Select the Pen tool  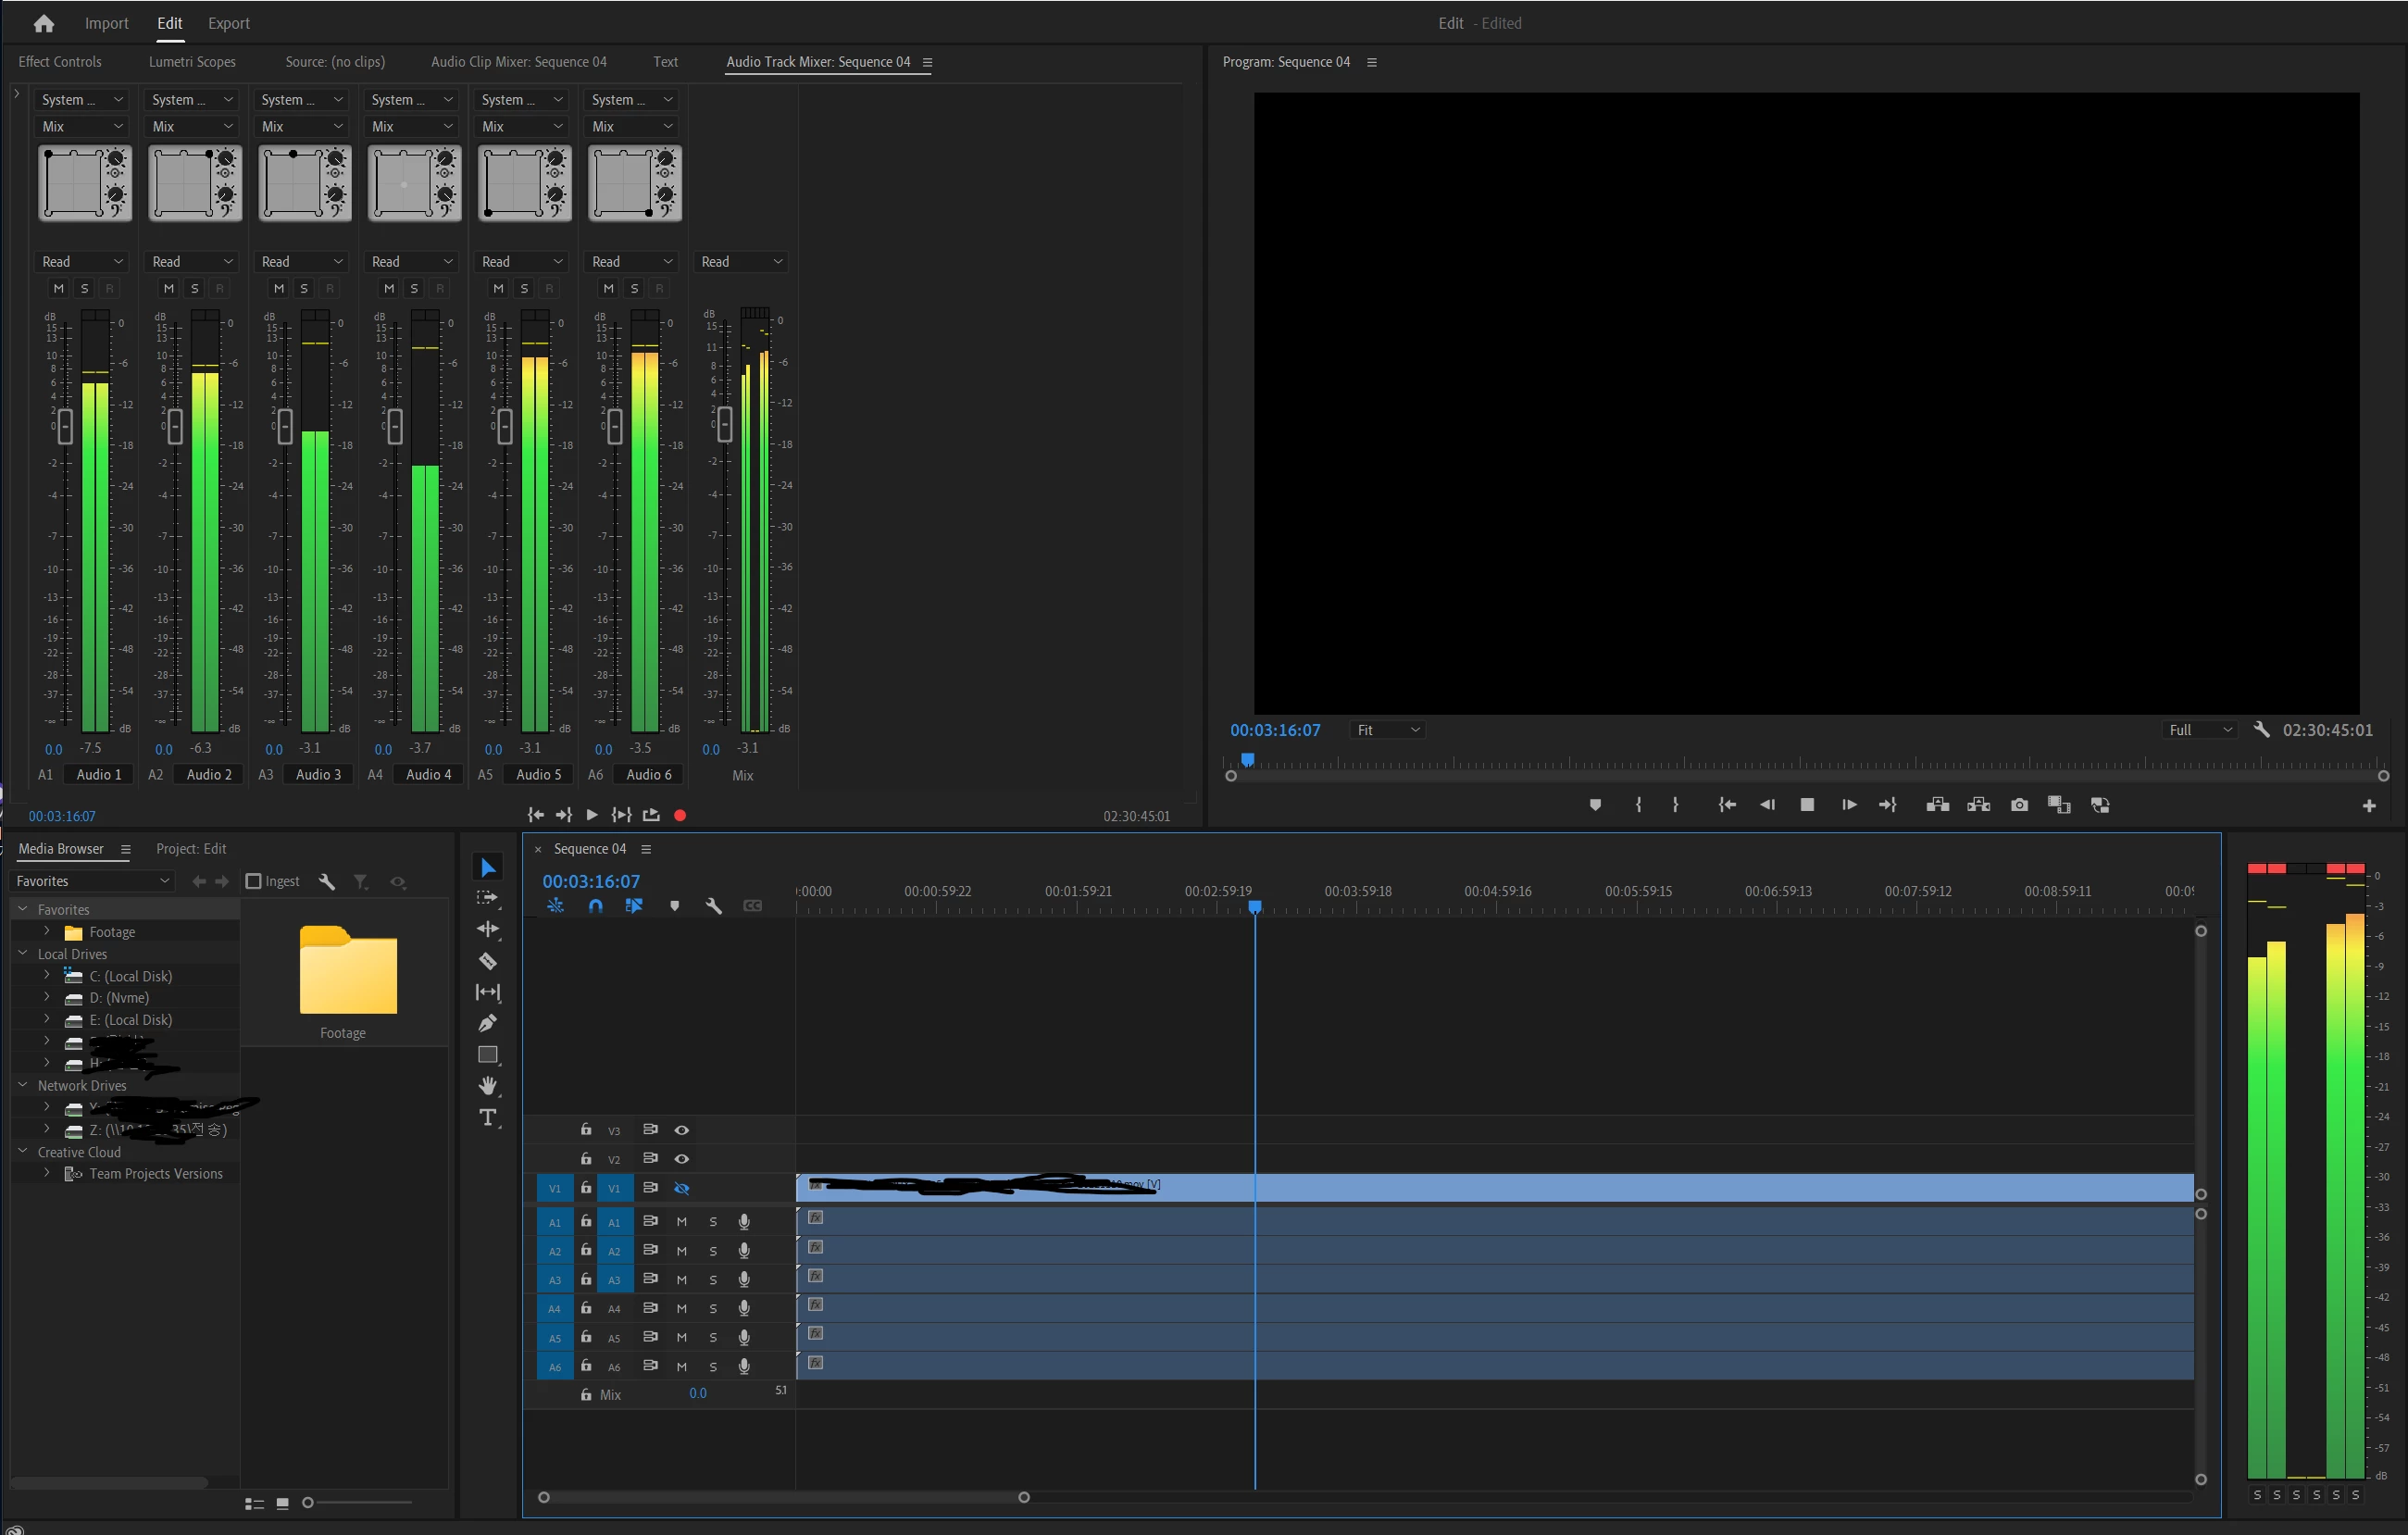click(x=488, y=1023)
